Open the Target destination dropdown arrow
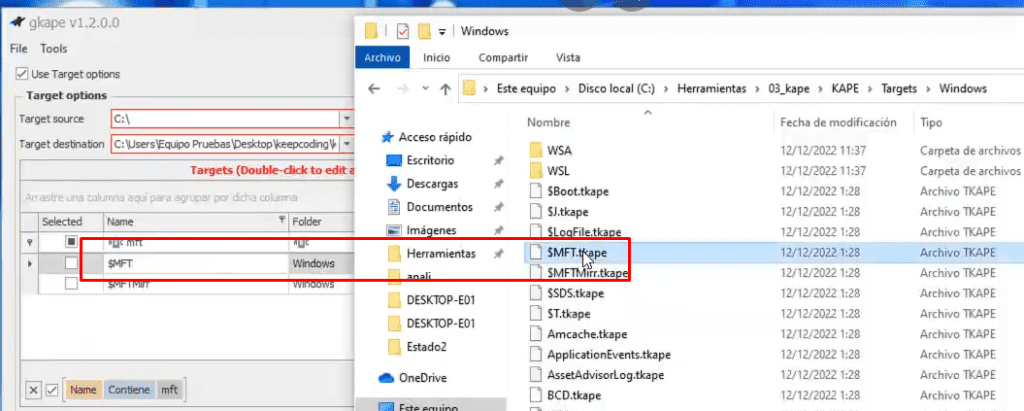 [x=347, y=144]
